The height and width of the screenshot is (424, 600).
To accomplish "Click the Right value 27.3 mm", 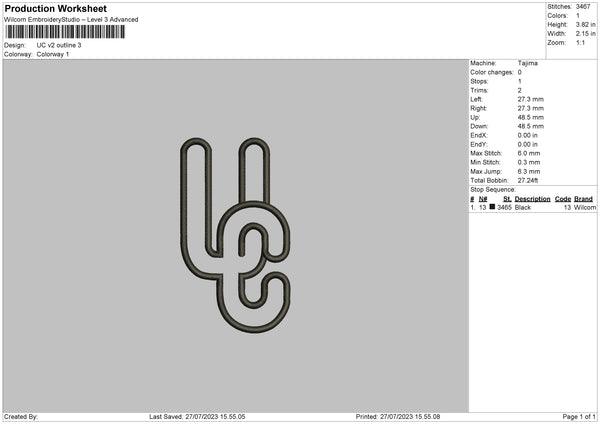I will tap(531, 108).
